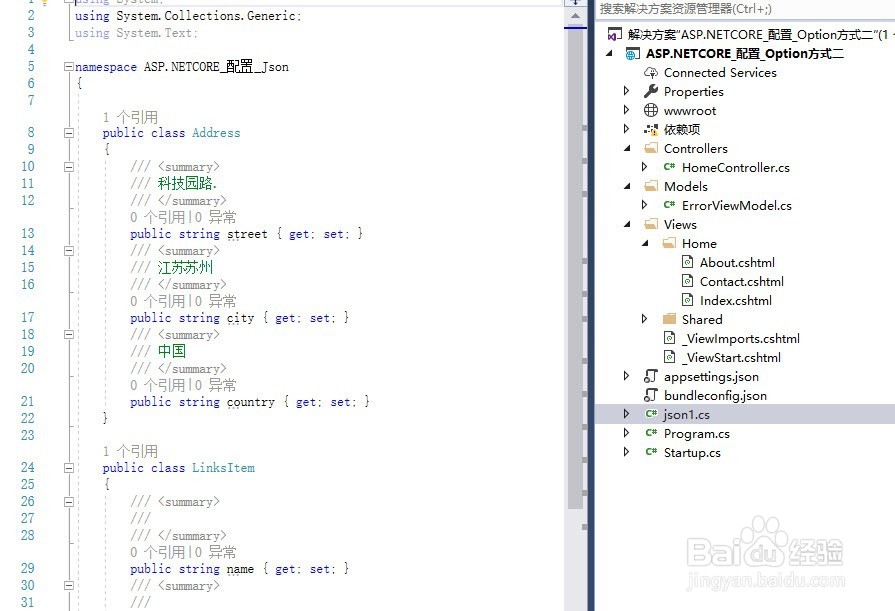Collapse the summary comment above city property
The height and width of the screenshot is (611, 895).
click(x=69, y=251)
